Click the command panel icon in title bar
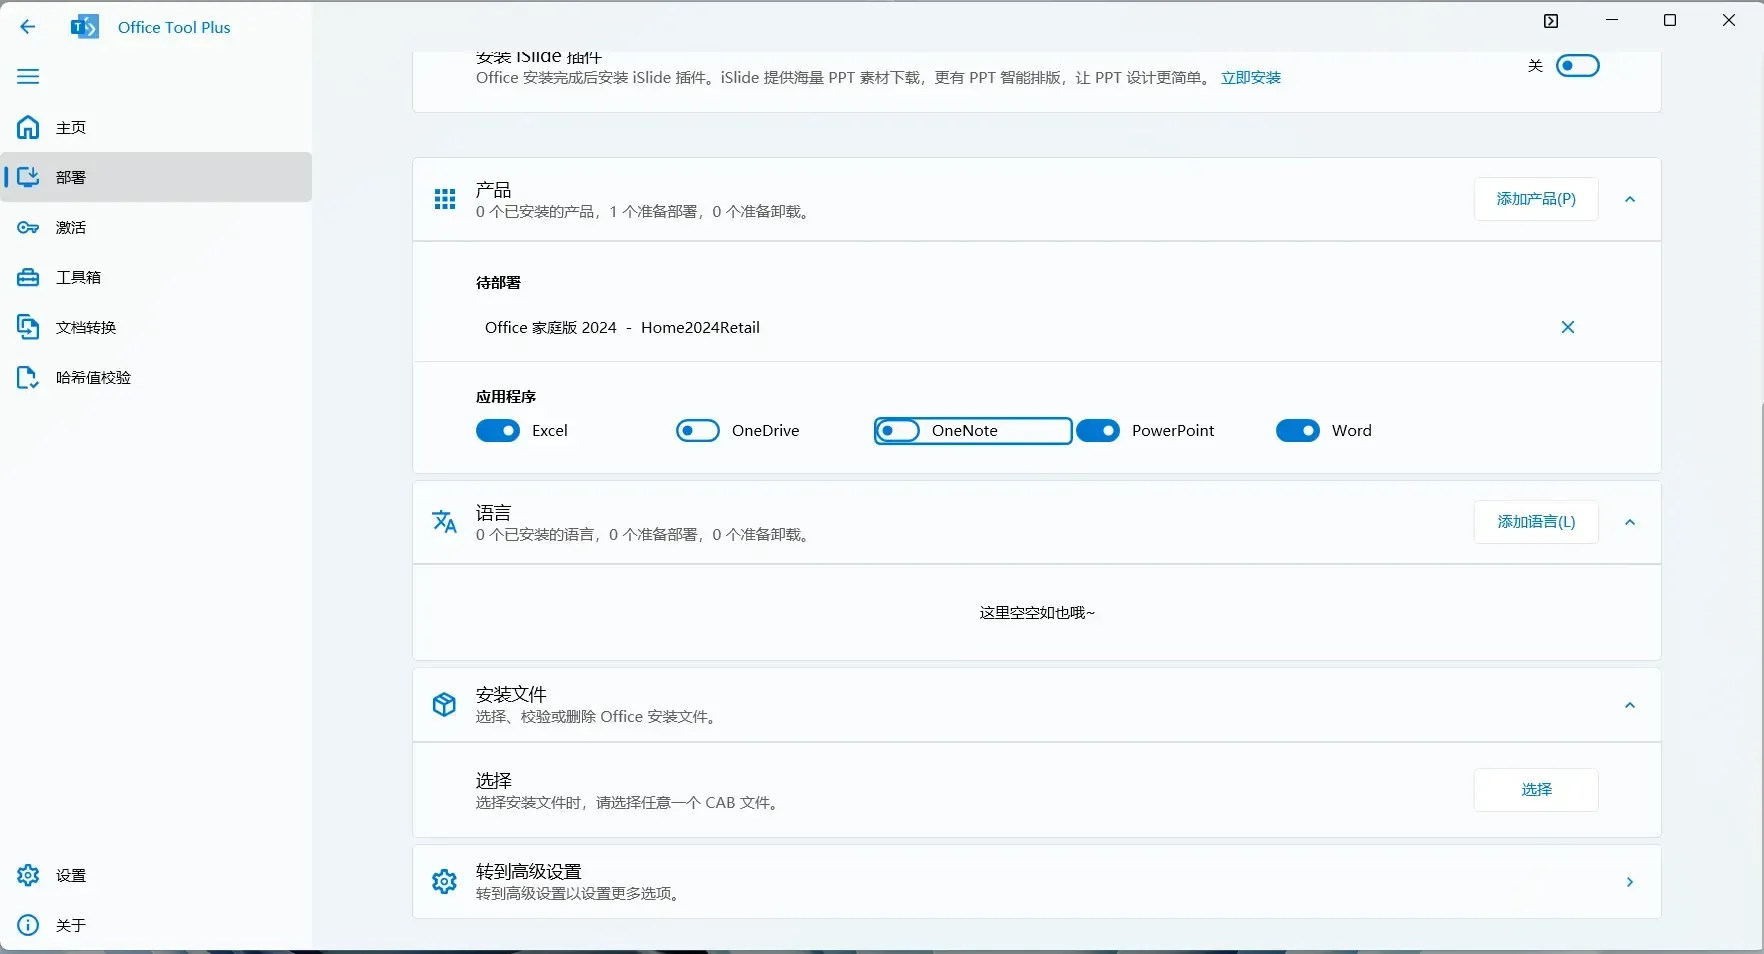This screenshot has width=1764, height=954. (x=1551, y=21)
